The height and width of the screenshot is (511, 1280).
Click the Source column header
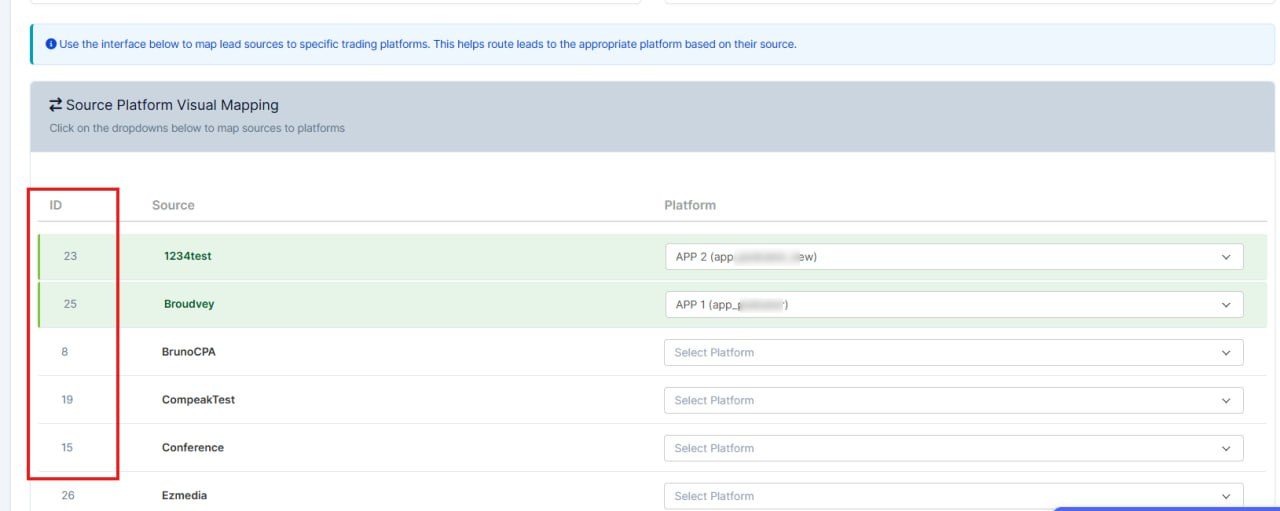coord(173,205)
